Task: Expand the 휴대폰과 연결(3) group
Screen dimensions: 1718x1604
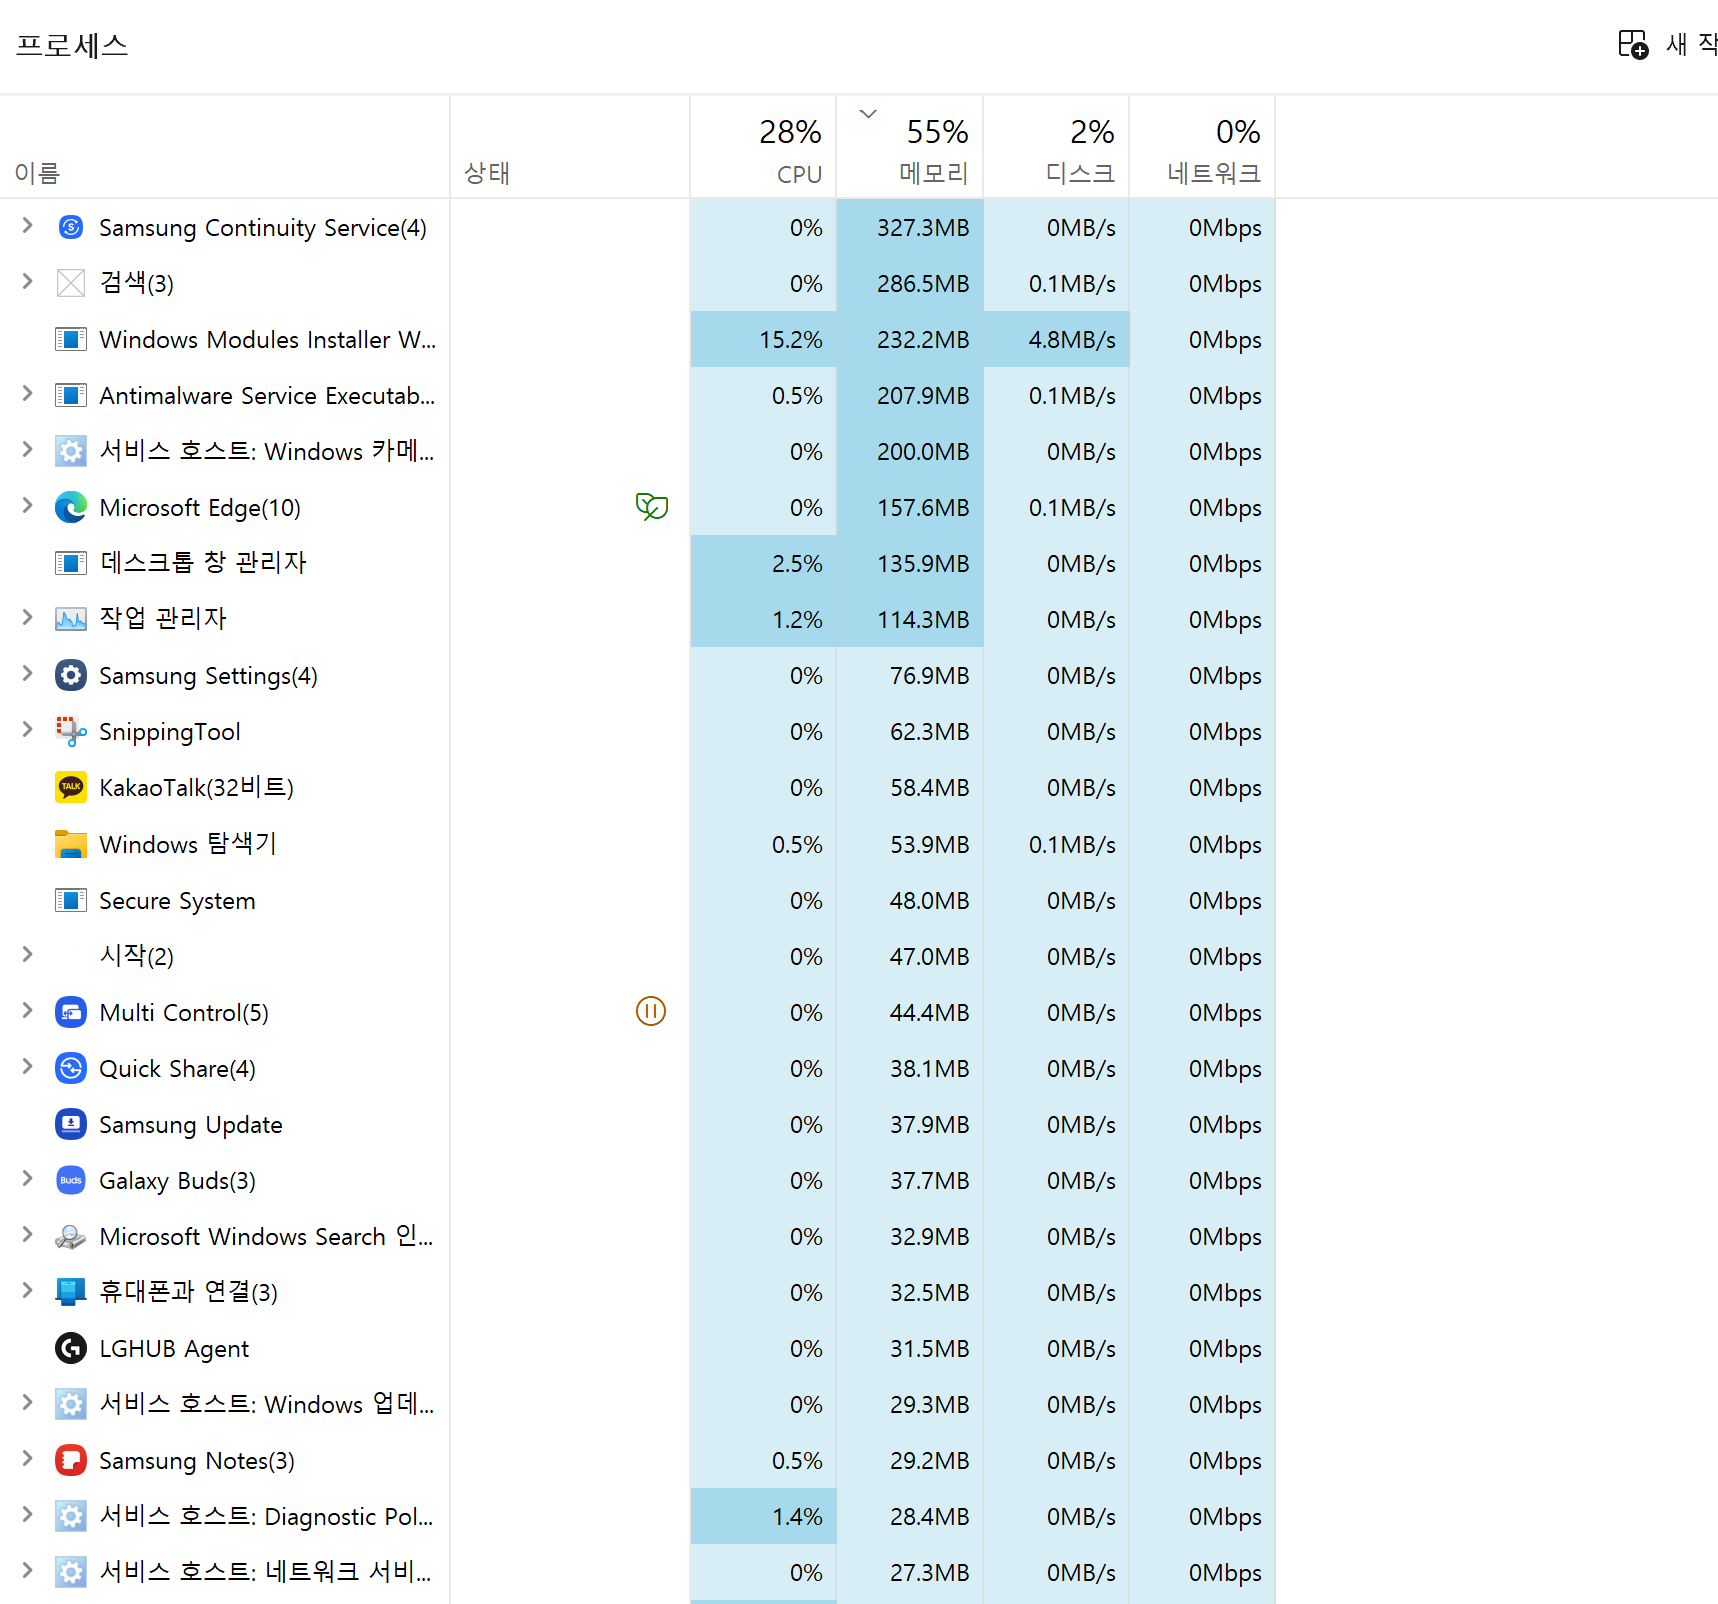Action: coord(28,1290)
